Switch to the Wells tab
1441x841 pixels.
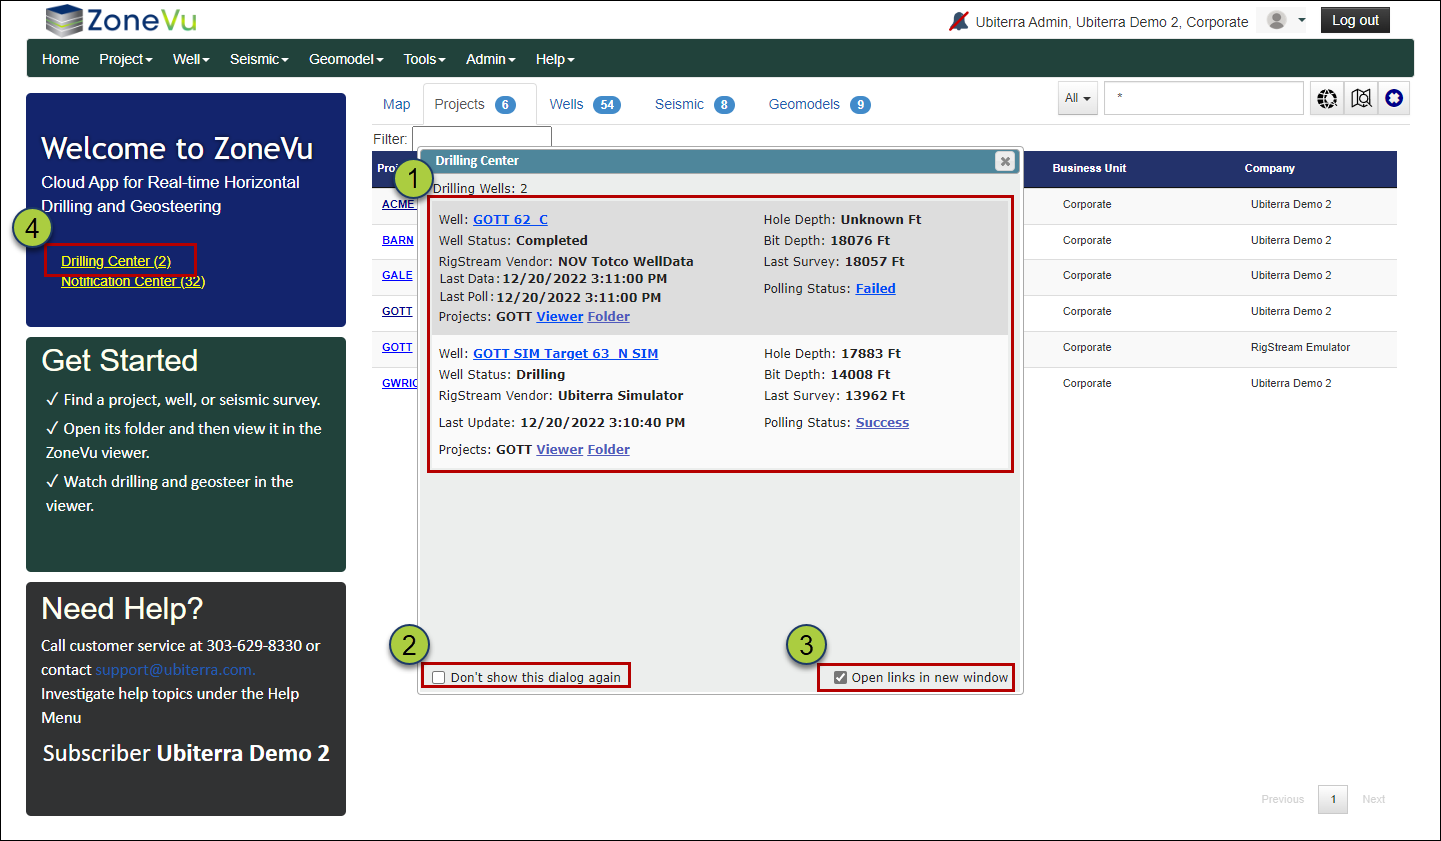(x=585, y=104)
